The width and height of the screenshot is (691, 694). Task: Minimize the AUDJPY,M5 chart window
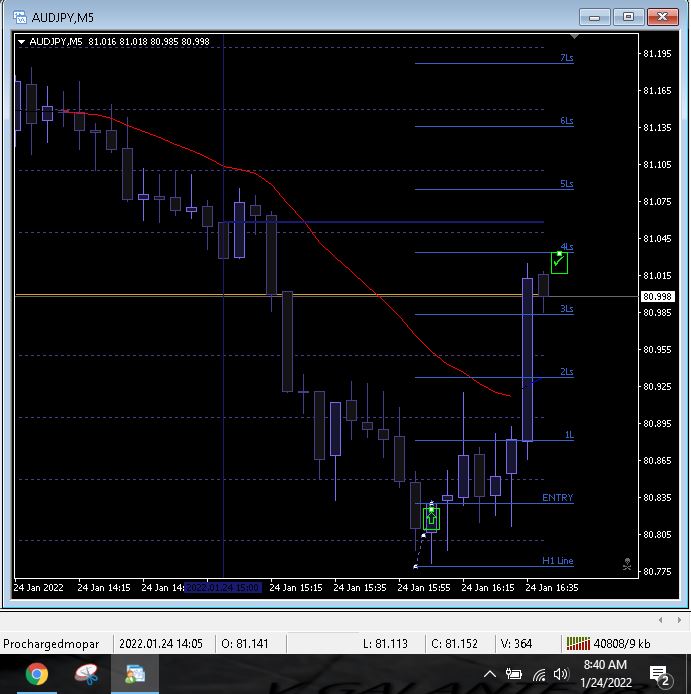point(594,17)
